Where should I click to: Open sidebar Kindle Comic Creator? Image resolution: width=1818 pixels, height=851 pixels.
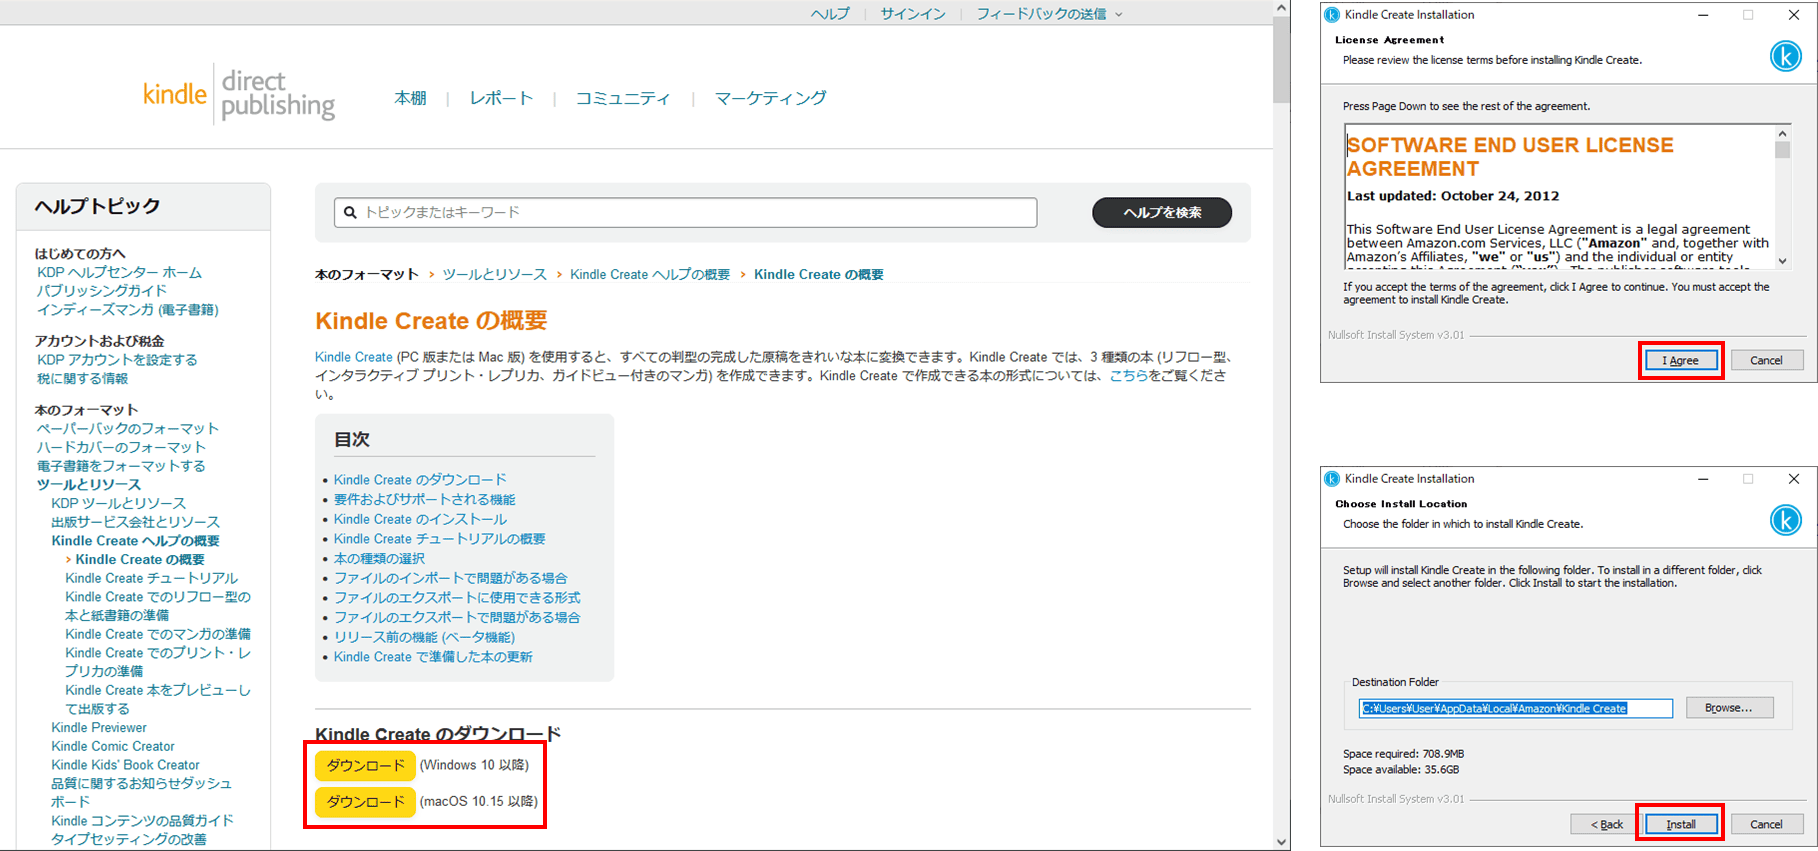click(x=113, y=746)
